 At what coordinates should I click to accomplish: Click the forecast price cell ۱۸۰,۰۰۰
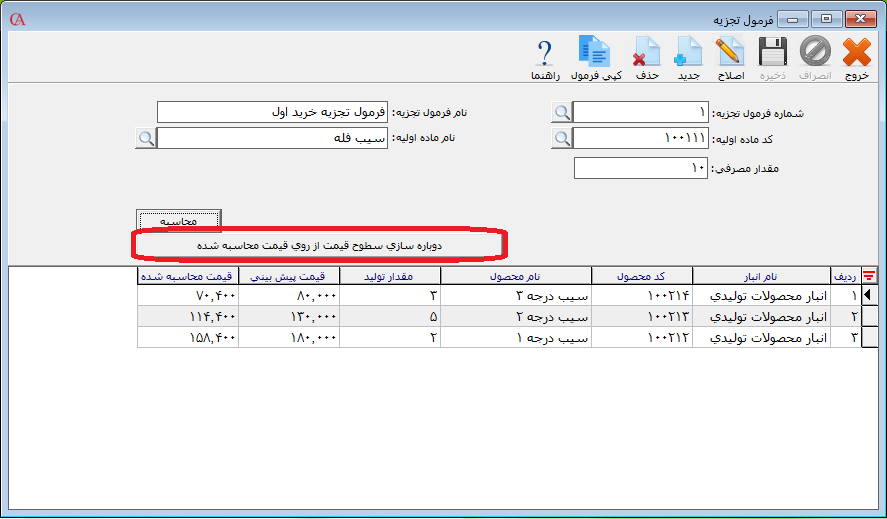(x=288, y=338)
